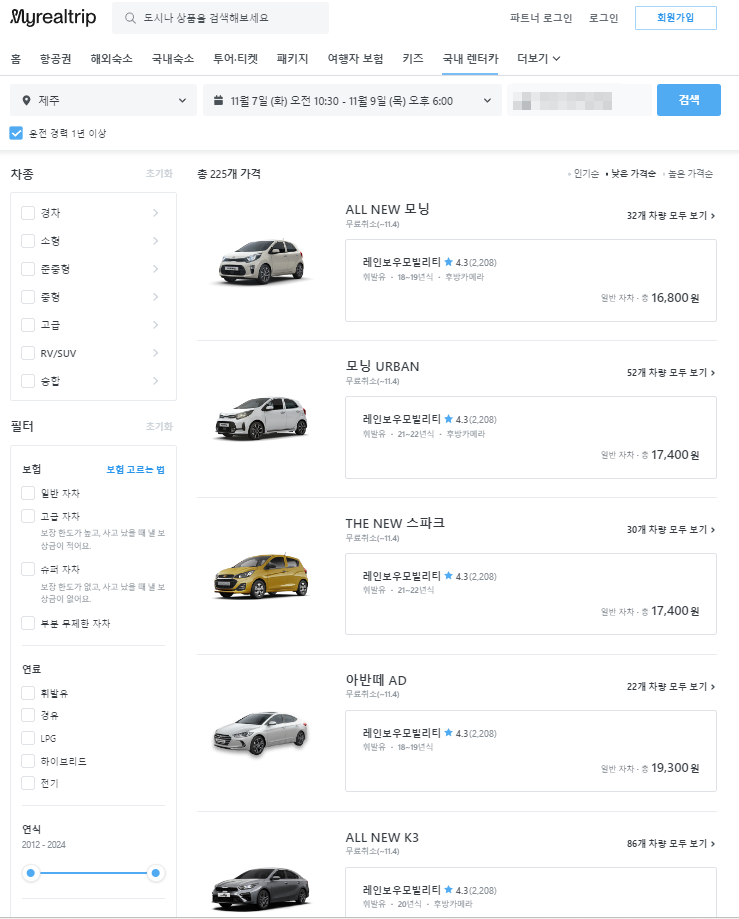This screenshot has height=919, width=739.
Task: Expand the 중형 chevron arrow
Action: [155, 297]
